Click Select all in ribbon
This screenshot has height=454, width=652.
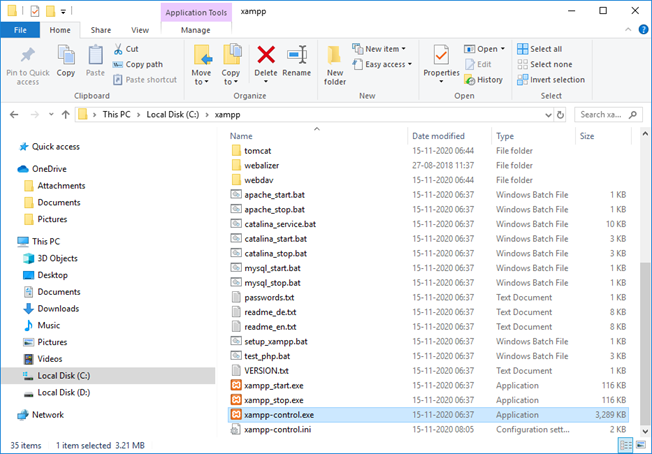click(540, 49)
